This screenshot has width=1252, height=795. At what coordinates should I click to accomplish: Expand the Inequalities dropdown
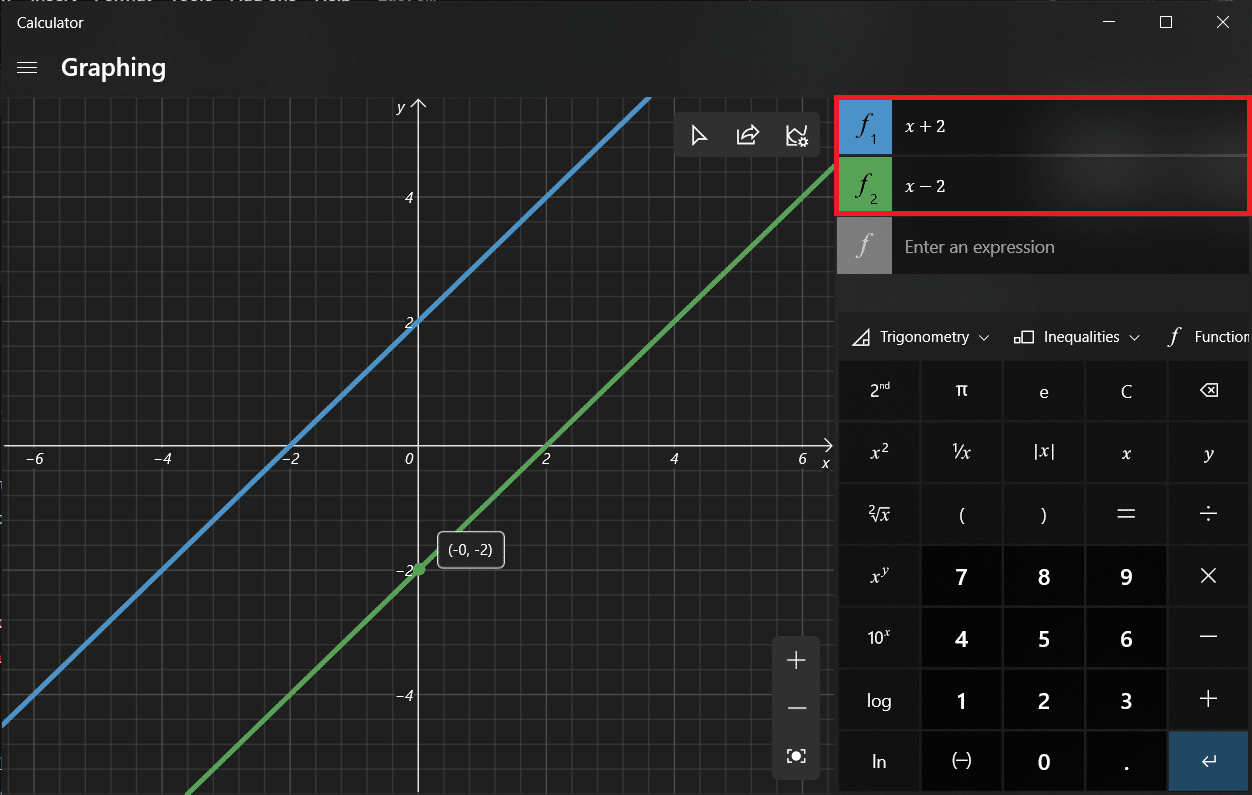(1077, 337)
